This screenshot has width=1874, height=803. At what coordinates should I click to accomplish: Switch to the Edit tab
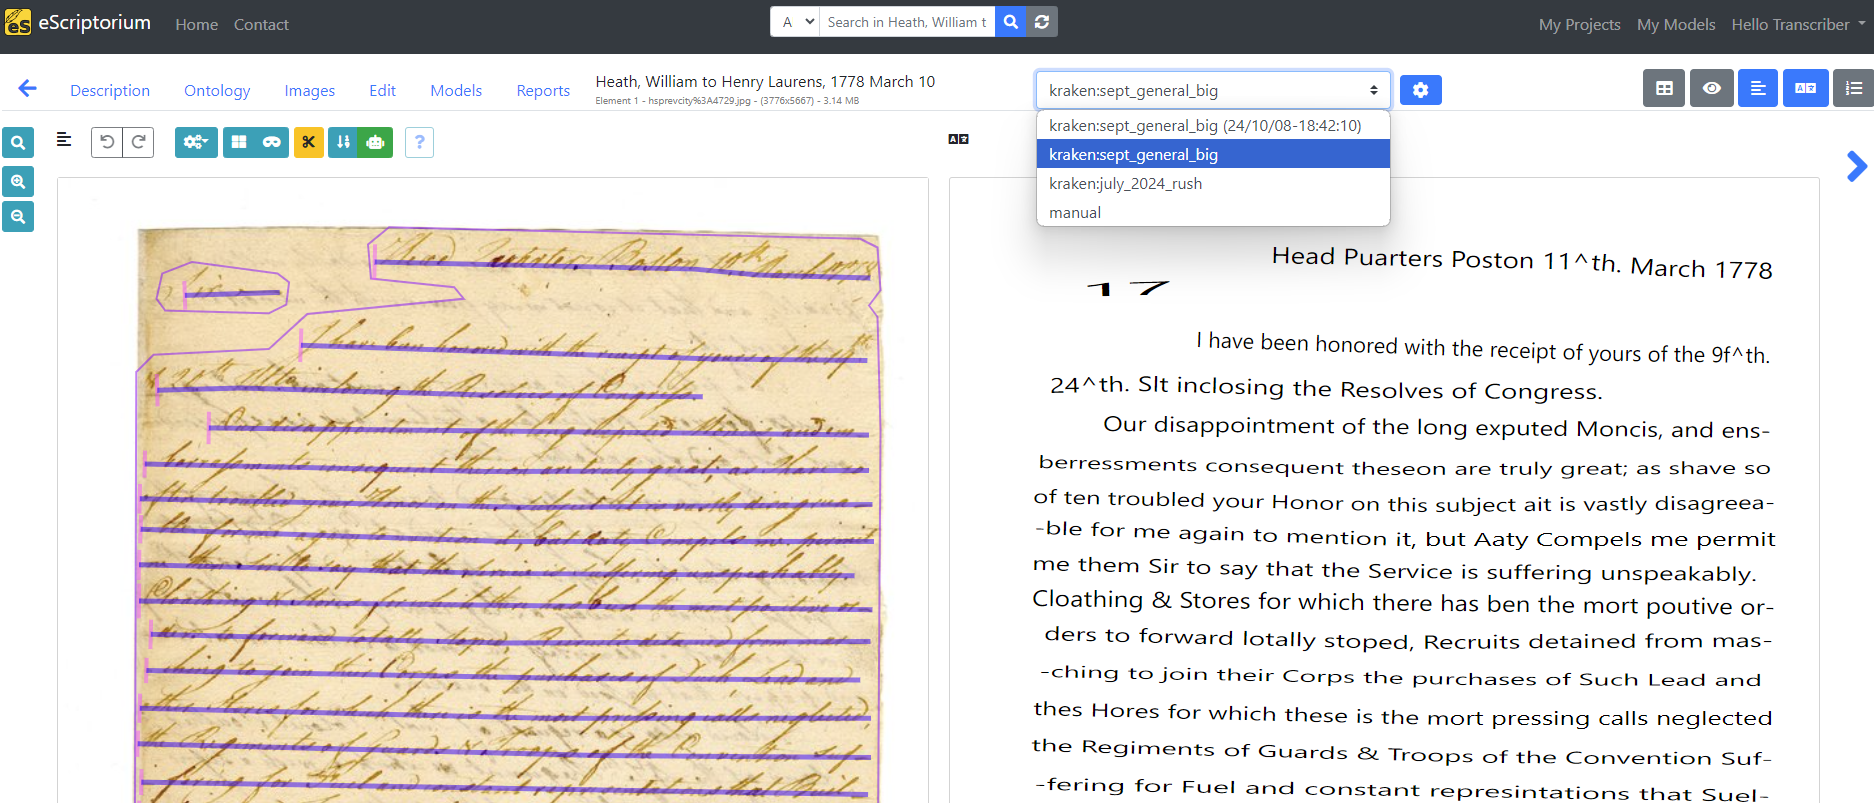coord(382,90)
